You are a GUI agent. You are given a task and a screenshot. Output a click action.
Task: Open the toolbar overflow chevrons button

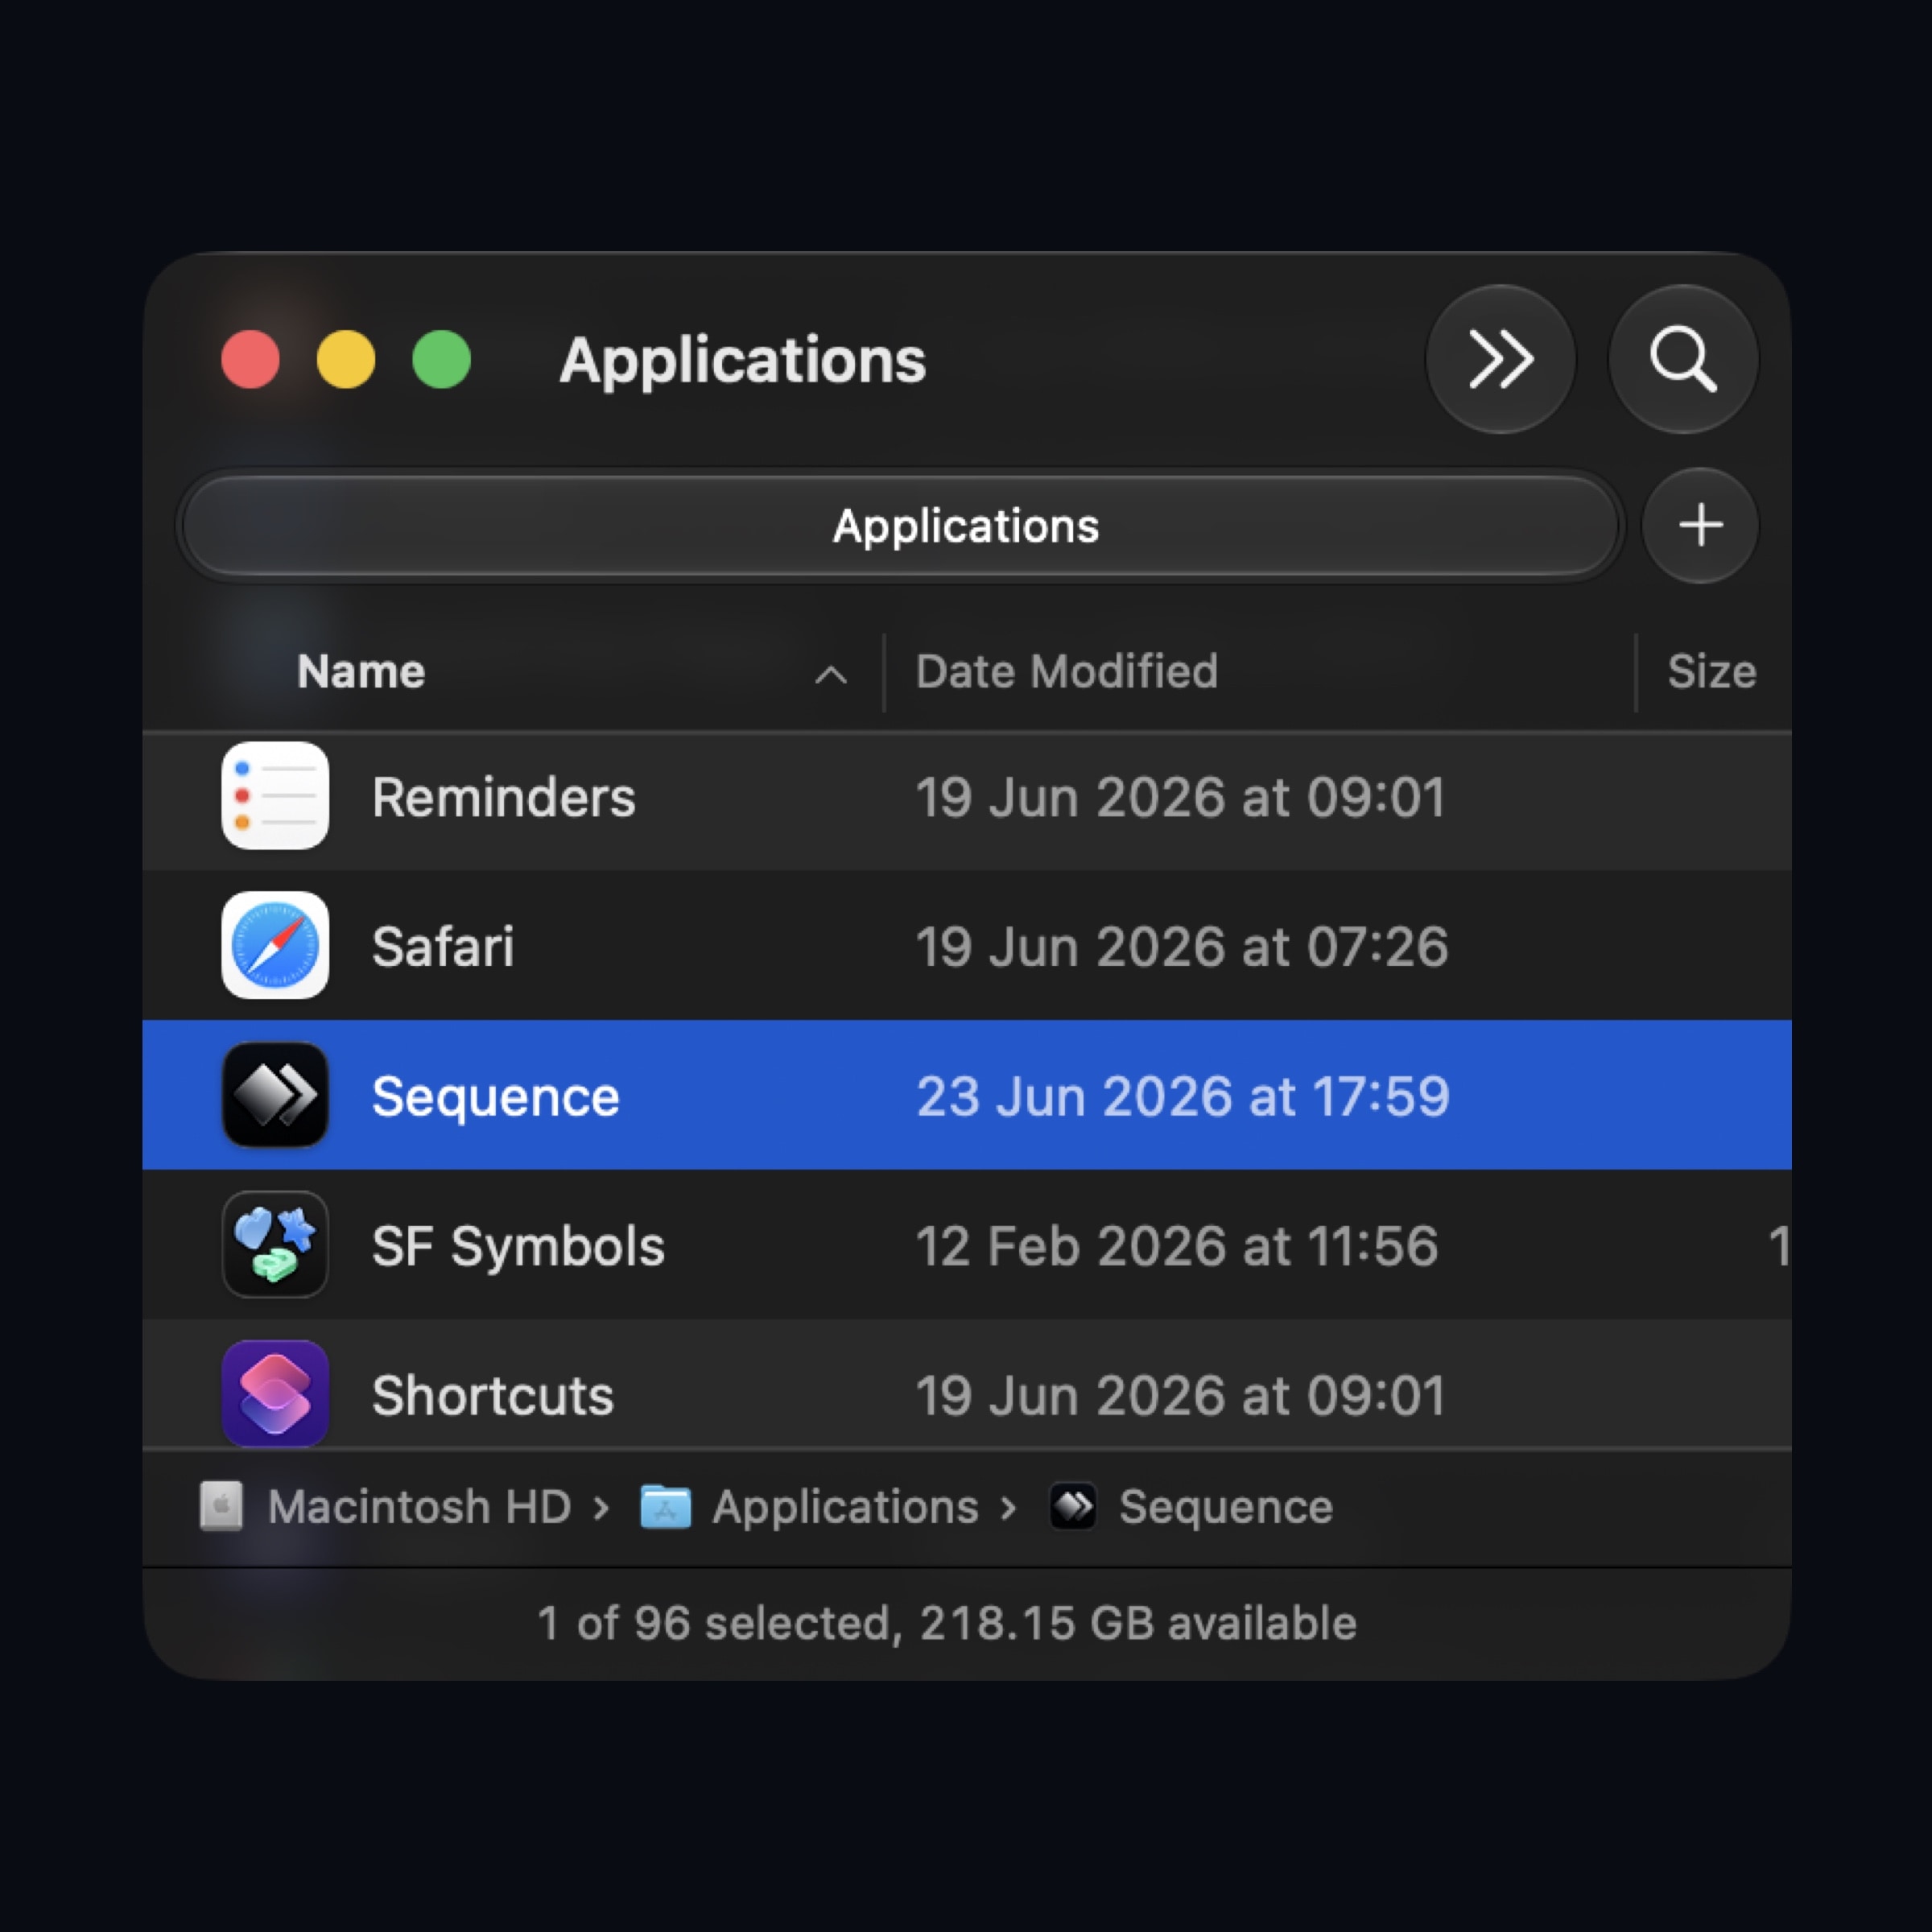[x=1500, y=359]
